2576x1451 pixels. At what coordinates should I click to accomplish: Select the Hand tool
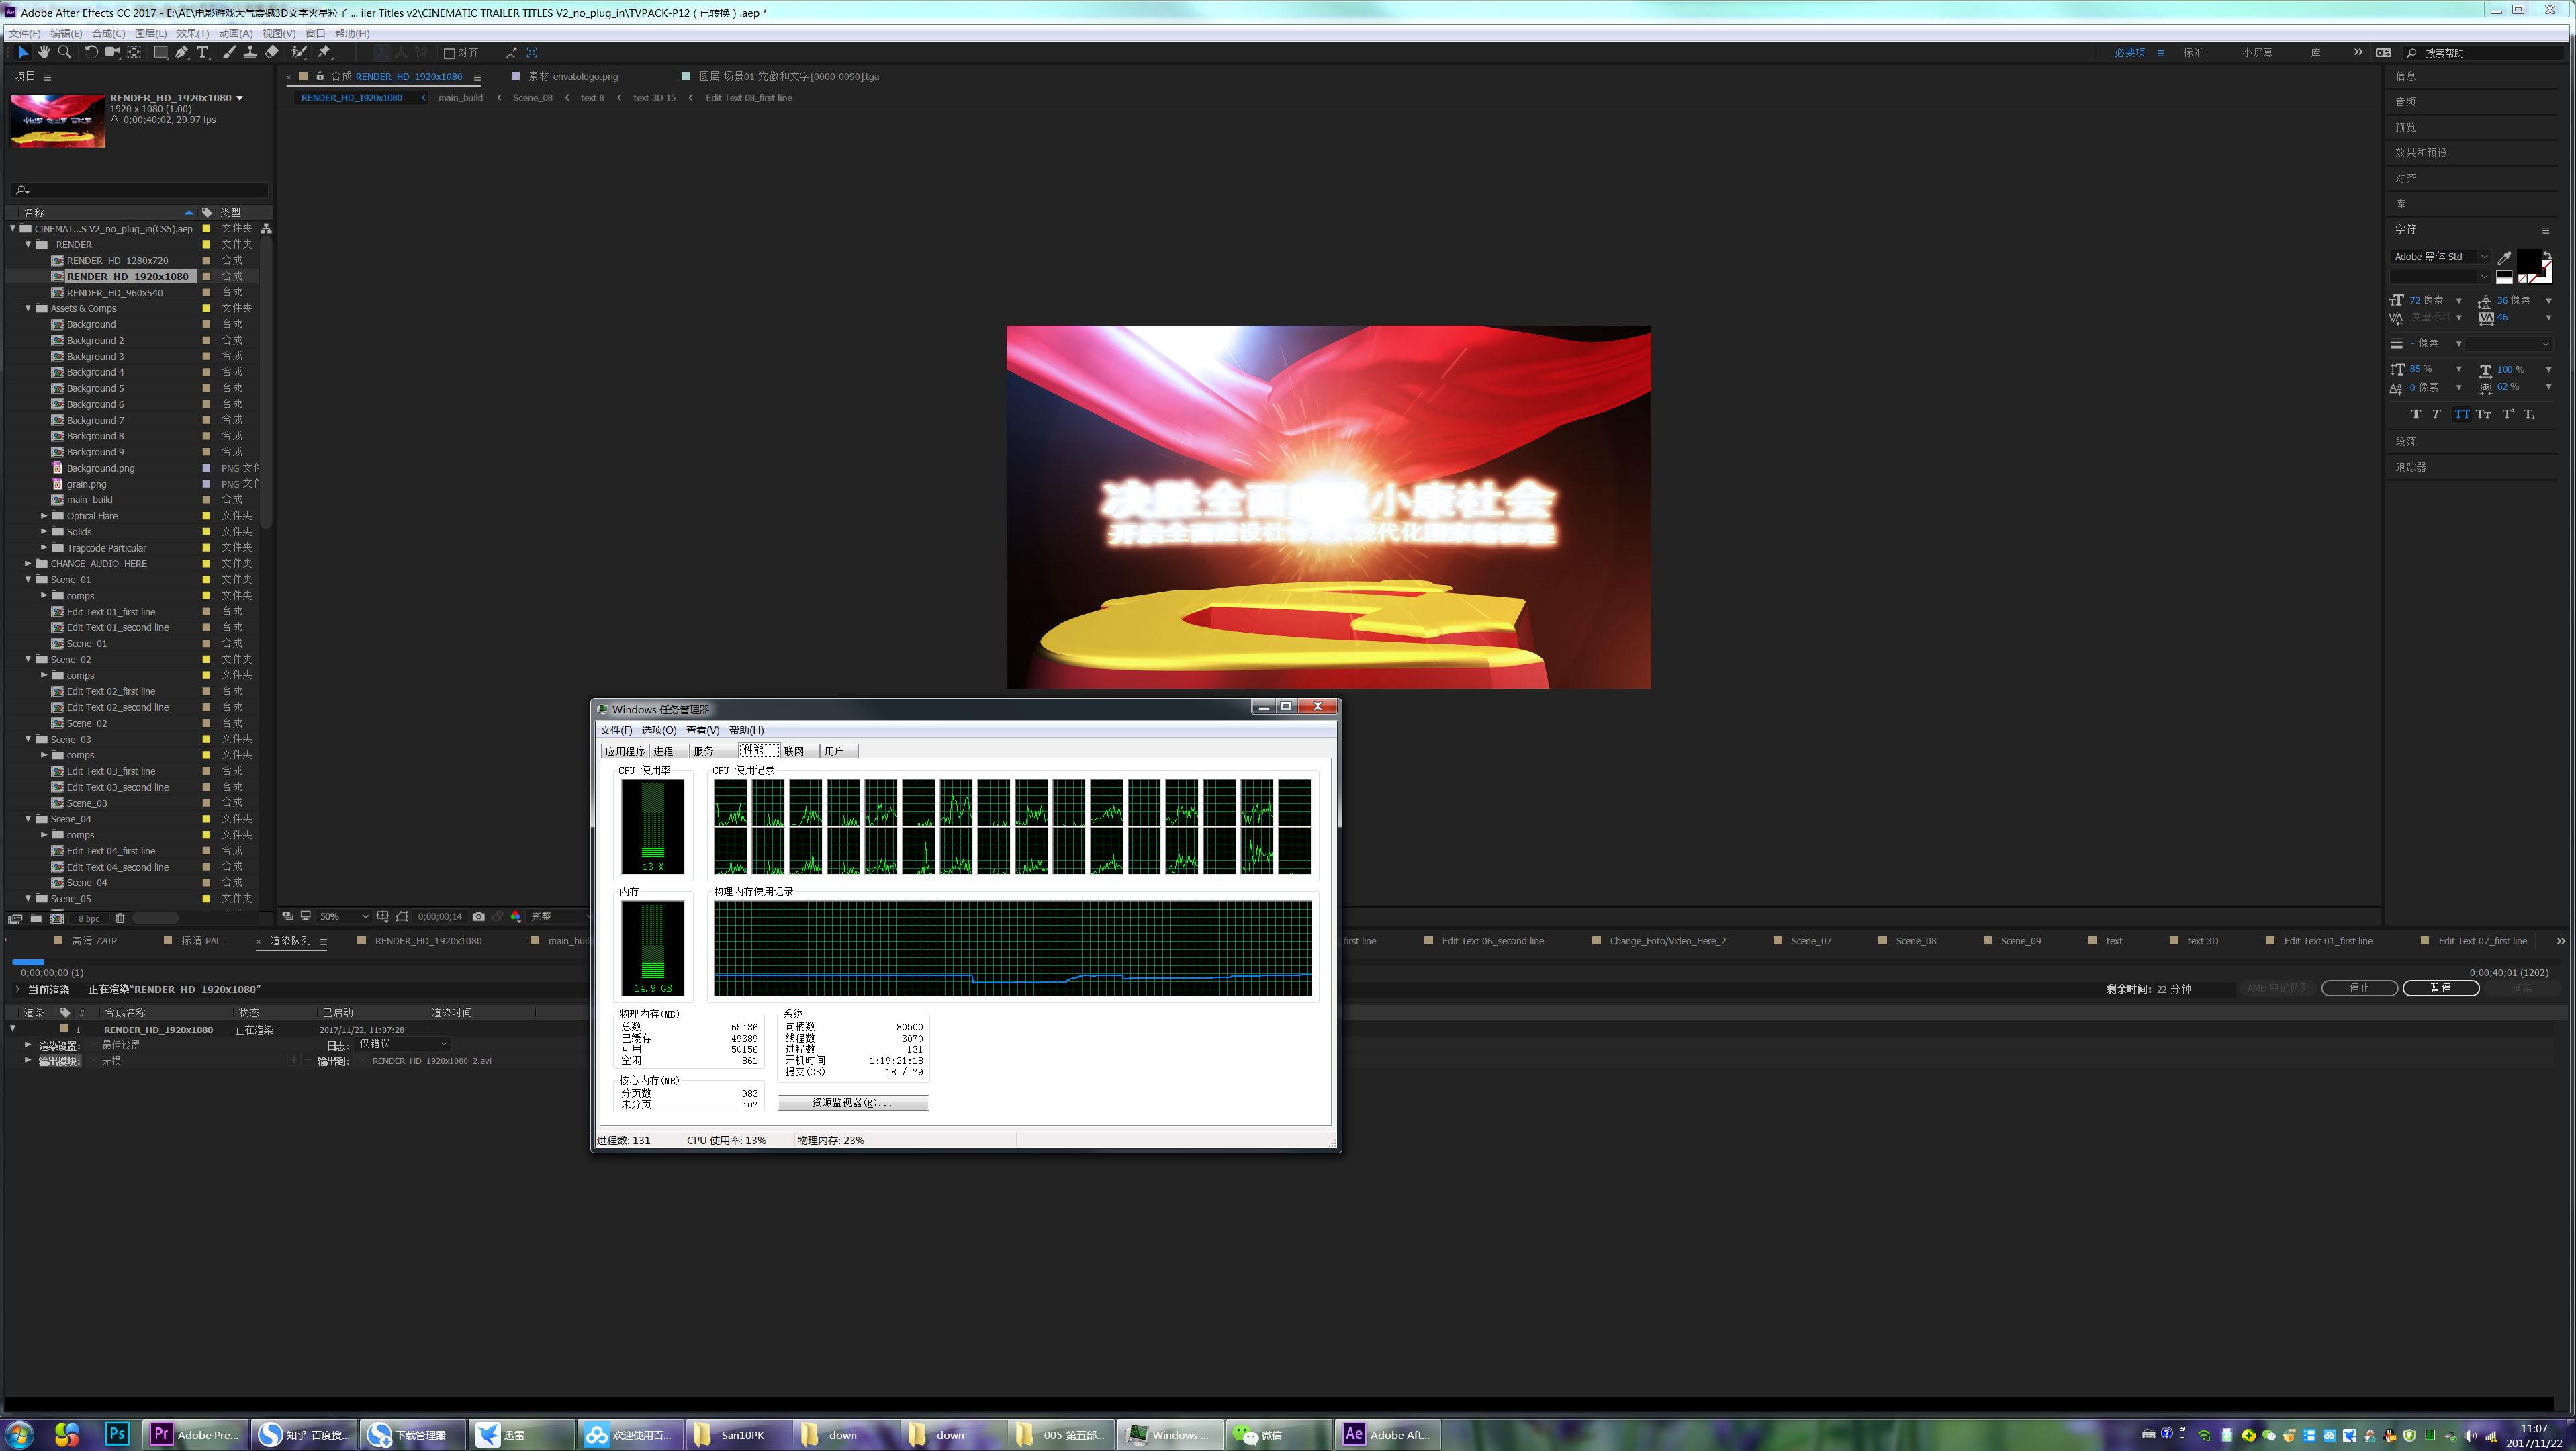[44, 52]
